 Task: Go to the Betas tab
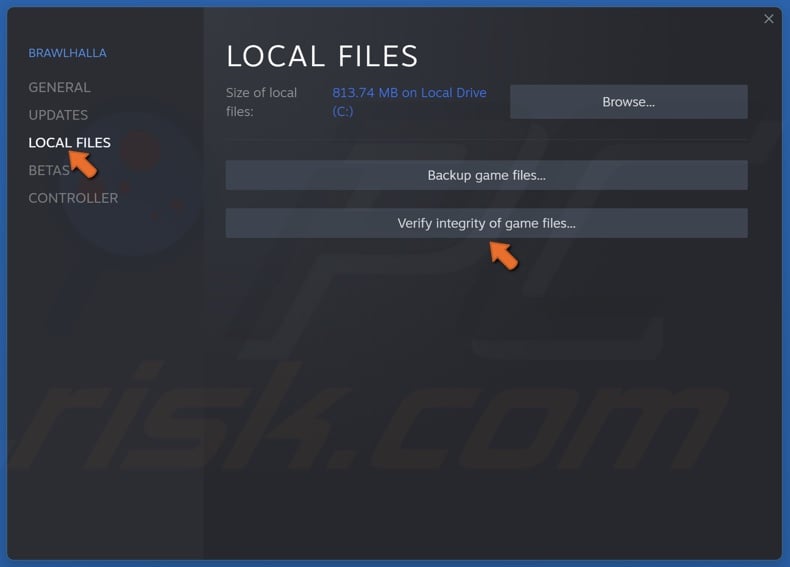point(49,170)
